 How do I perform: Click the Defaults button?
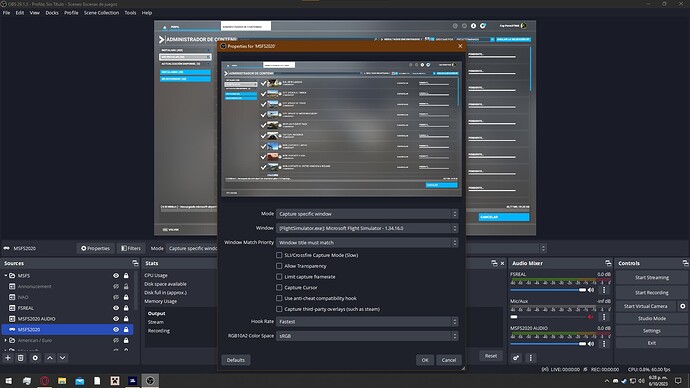click(236, 360)
